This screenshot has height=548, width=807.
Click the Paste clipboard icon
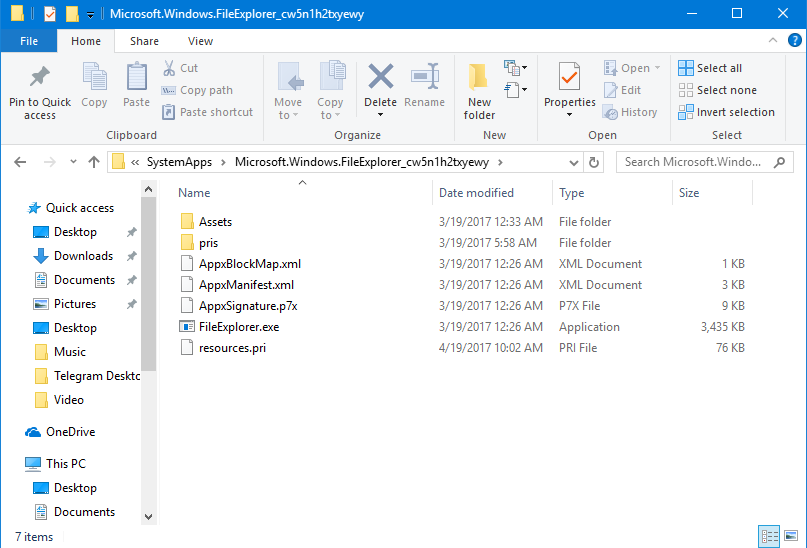(136, 77)
